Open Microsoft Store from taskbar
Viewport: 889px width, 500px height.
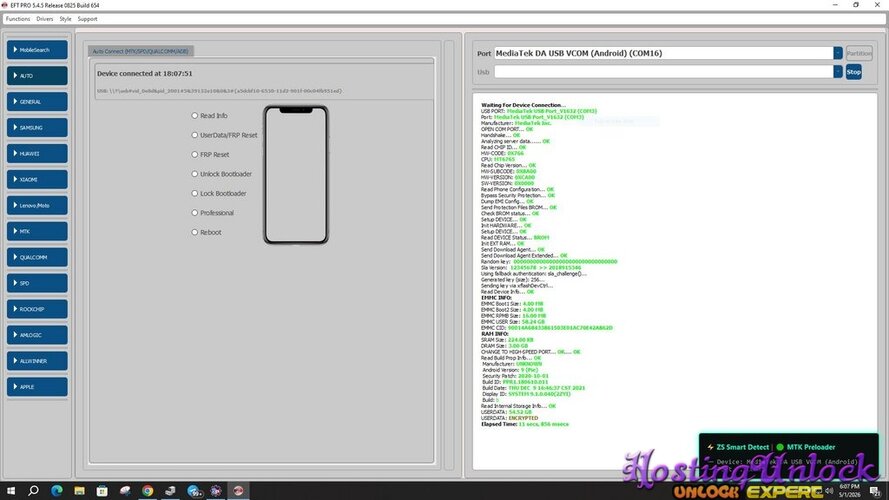click(x=102, y=490)
